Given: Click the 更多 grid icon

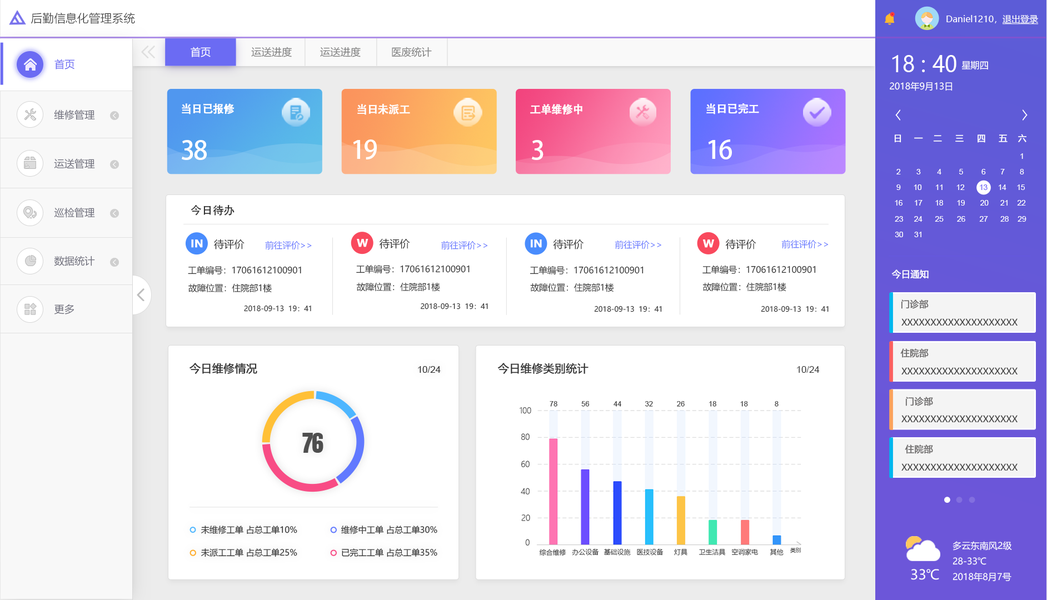Looking at the screenshot, I should [x=30, y=309].
